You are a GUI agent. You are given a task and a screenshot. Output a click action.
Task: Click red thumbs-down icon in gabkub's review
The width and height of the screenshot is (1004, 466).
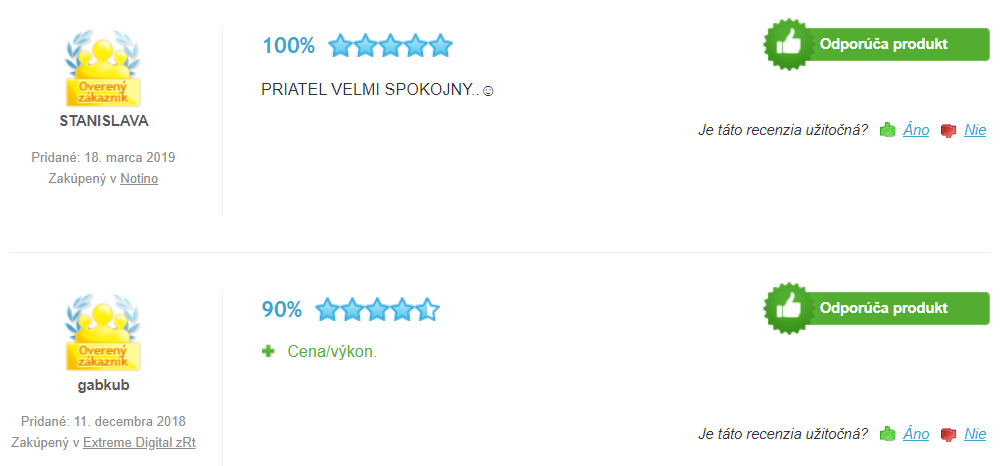[x=948, y=434]
